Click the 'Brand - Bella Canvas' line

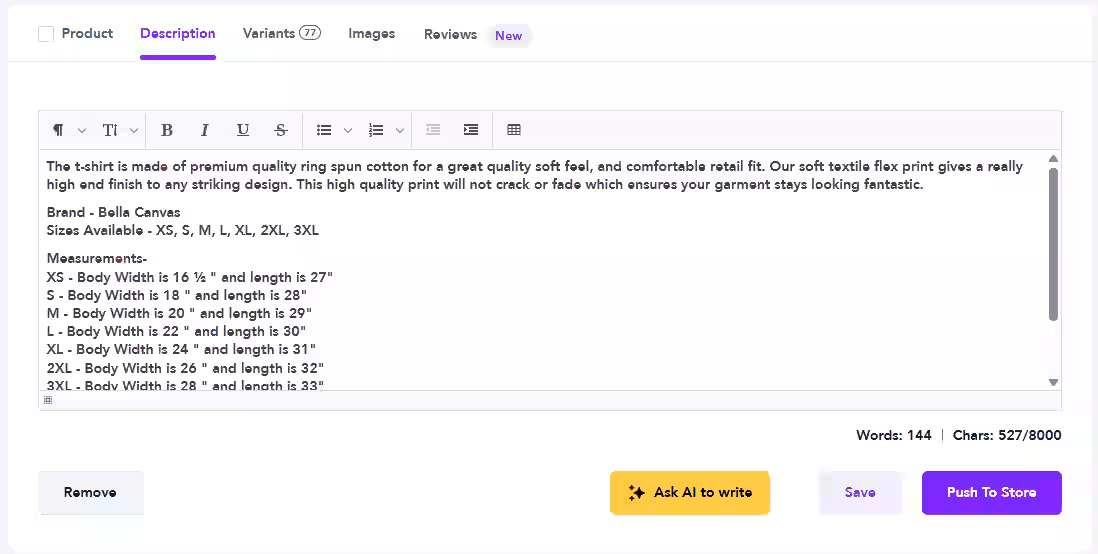[x=113, y=212]
